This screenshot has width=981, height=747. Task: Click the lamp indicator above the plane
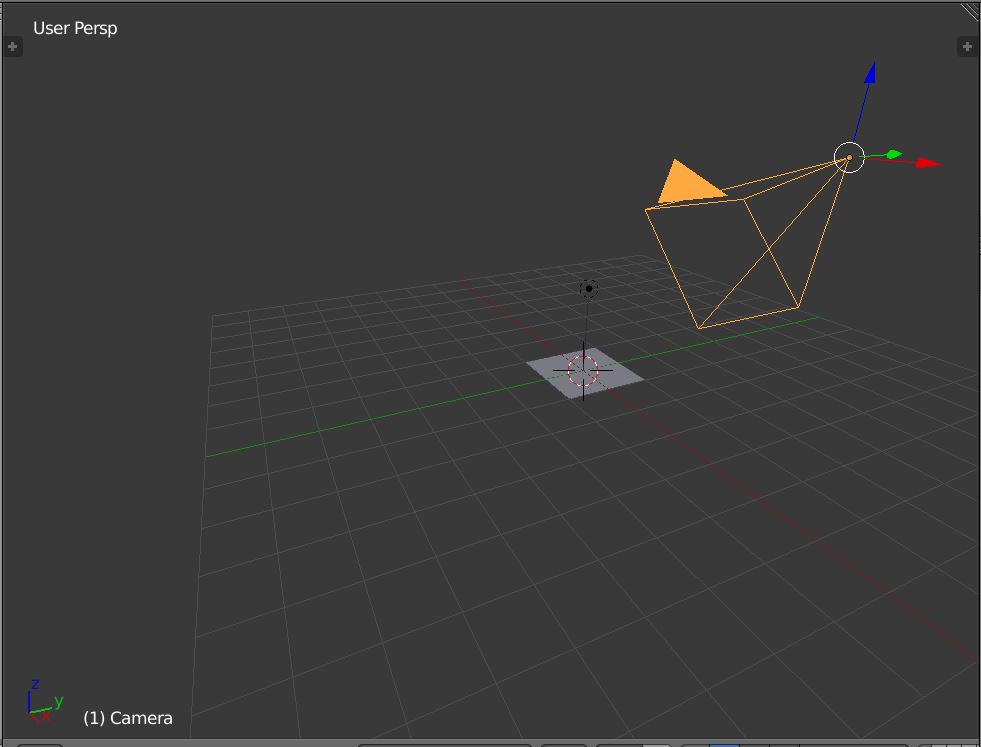(x=588, y=288)
